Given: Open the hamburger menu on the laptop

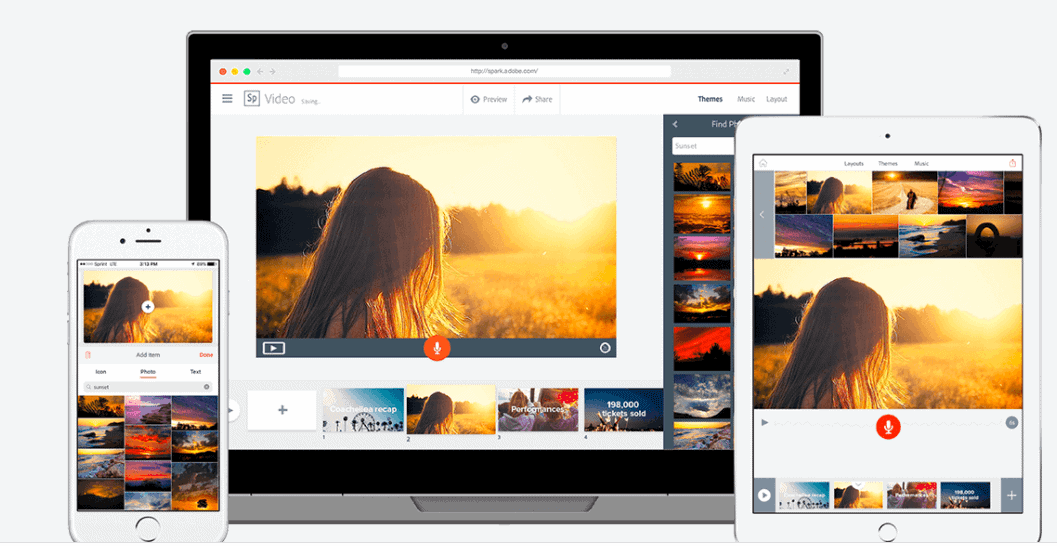Looking at the screenshot, I should coord(227,98).
